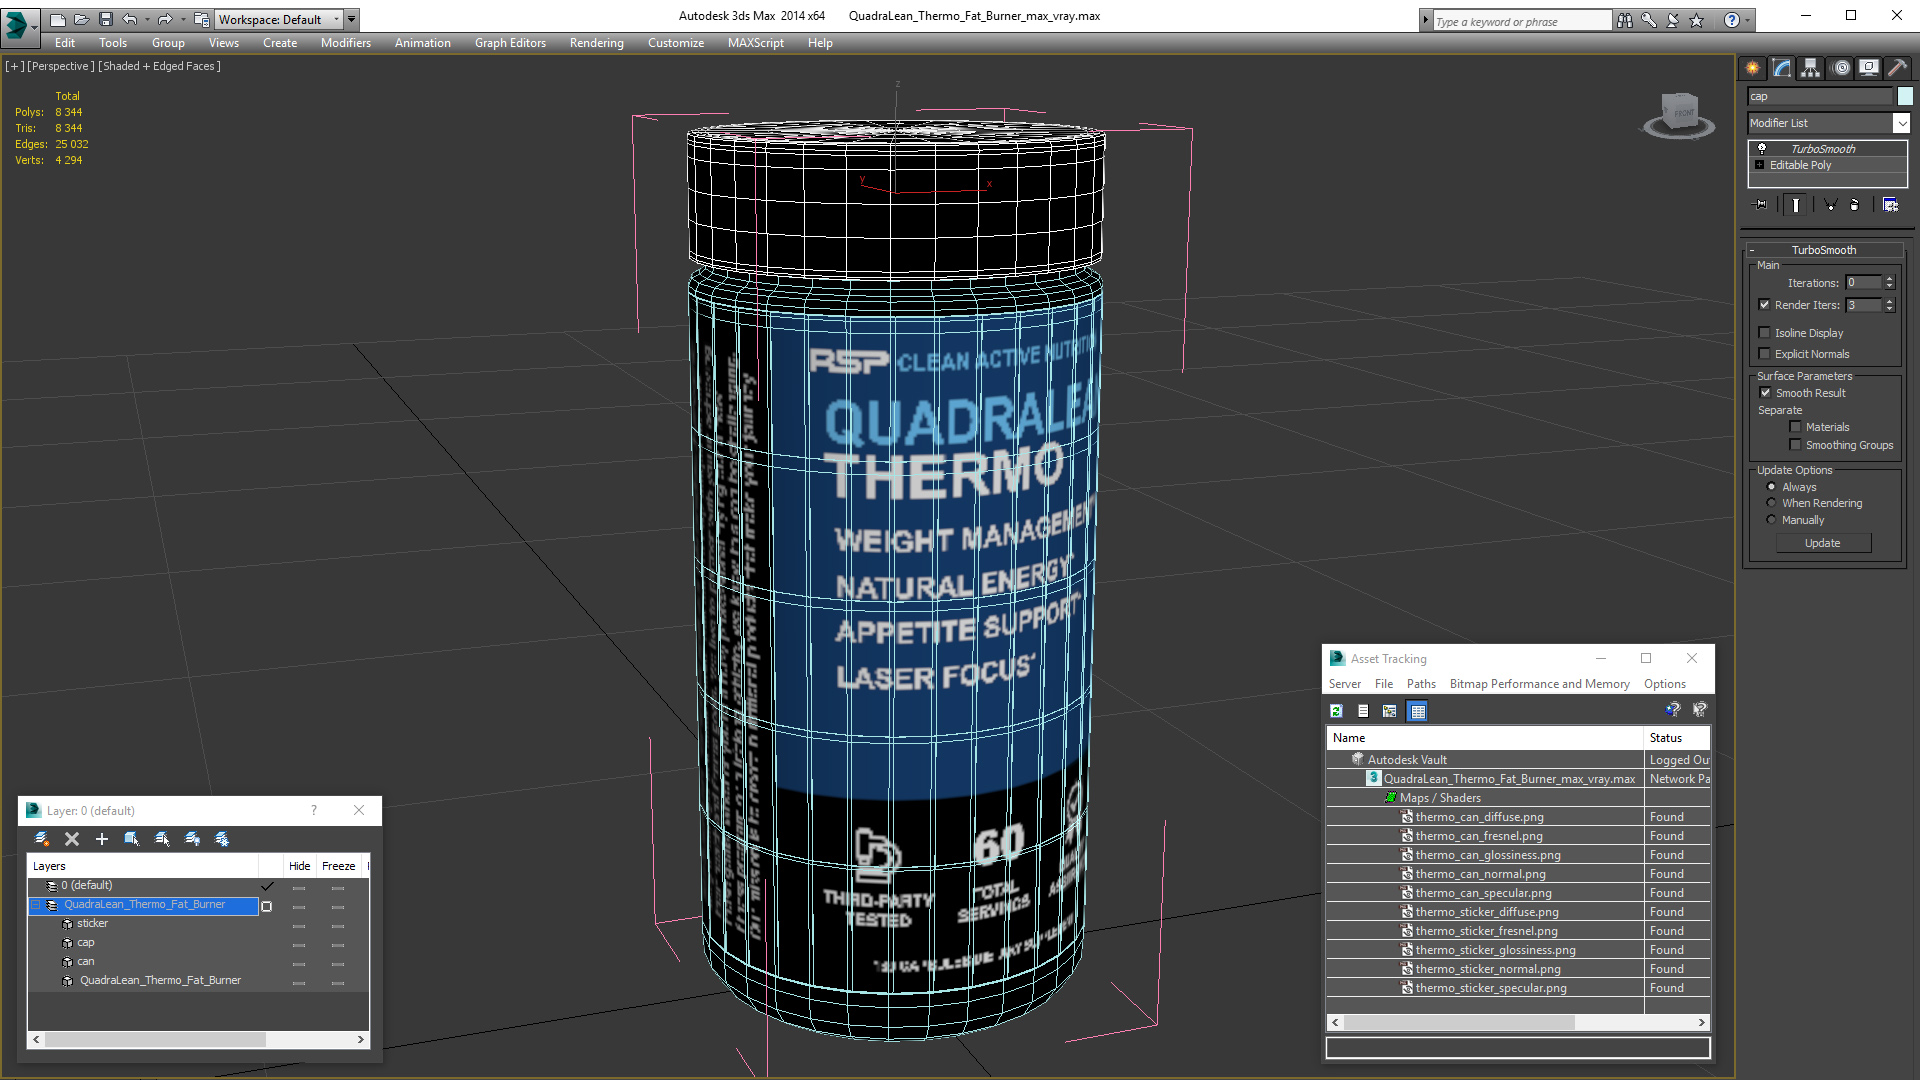Click the object color swatch

[x=1905, y=96]
